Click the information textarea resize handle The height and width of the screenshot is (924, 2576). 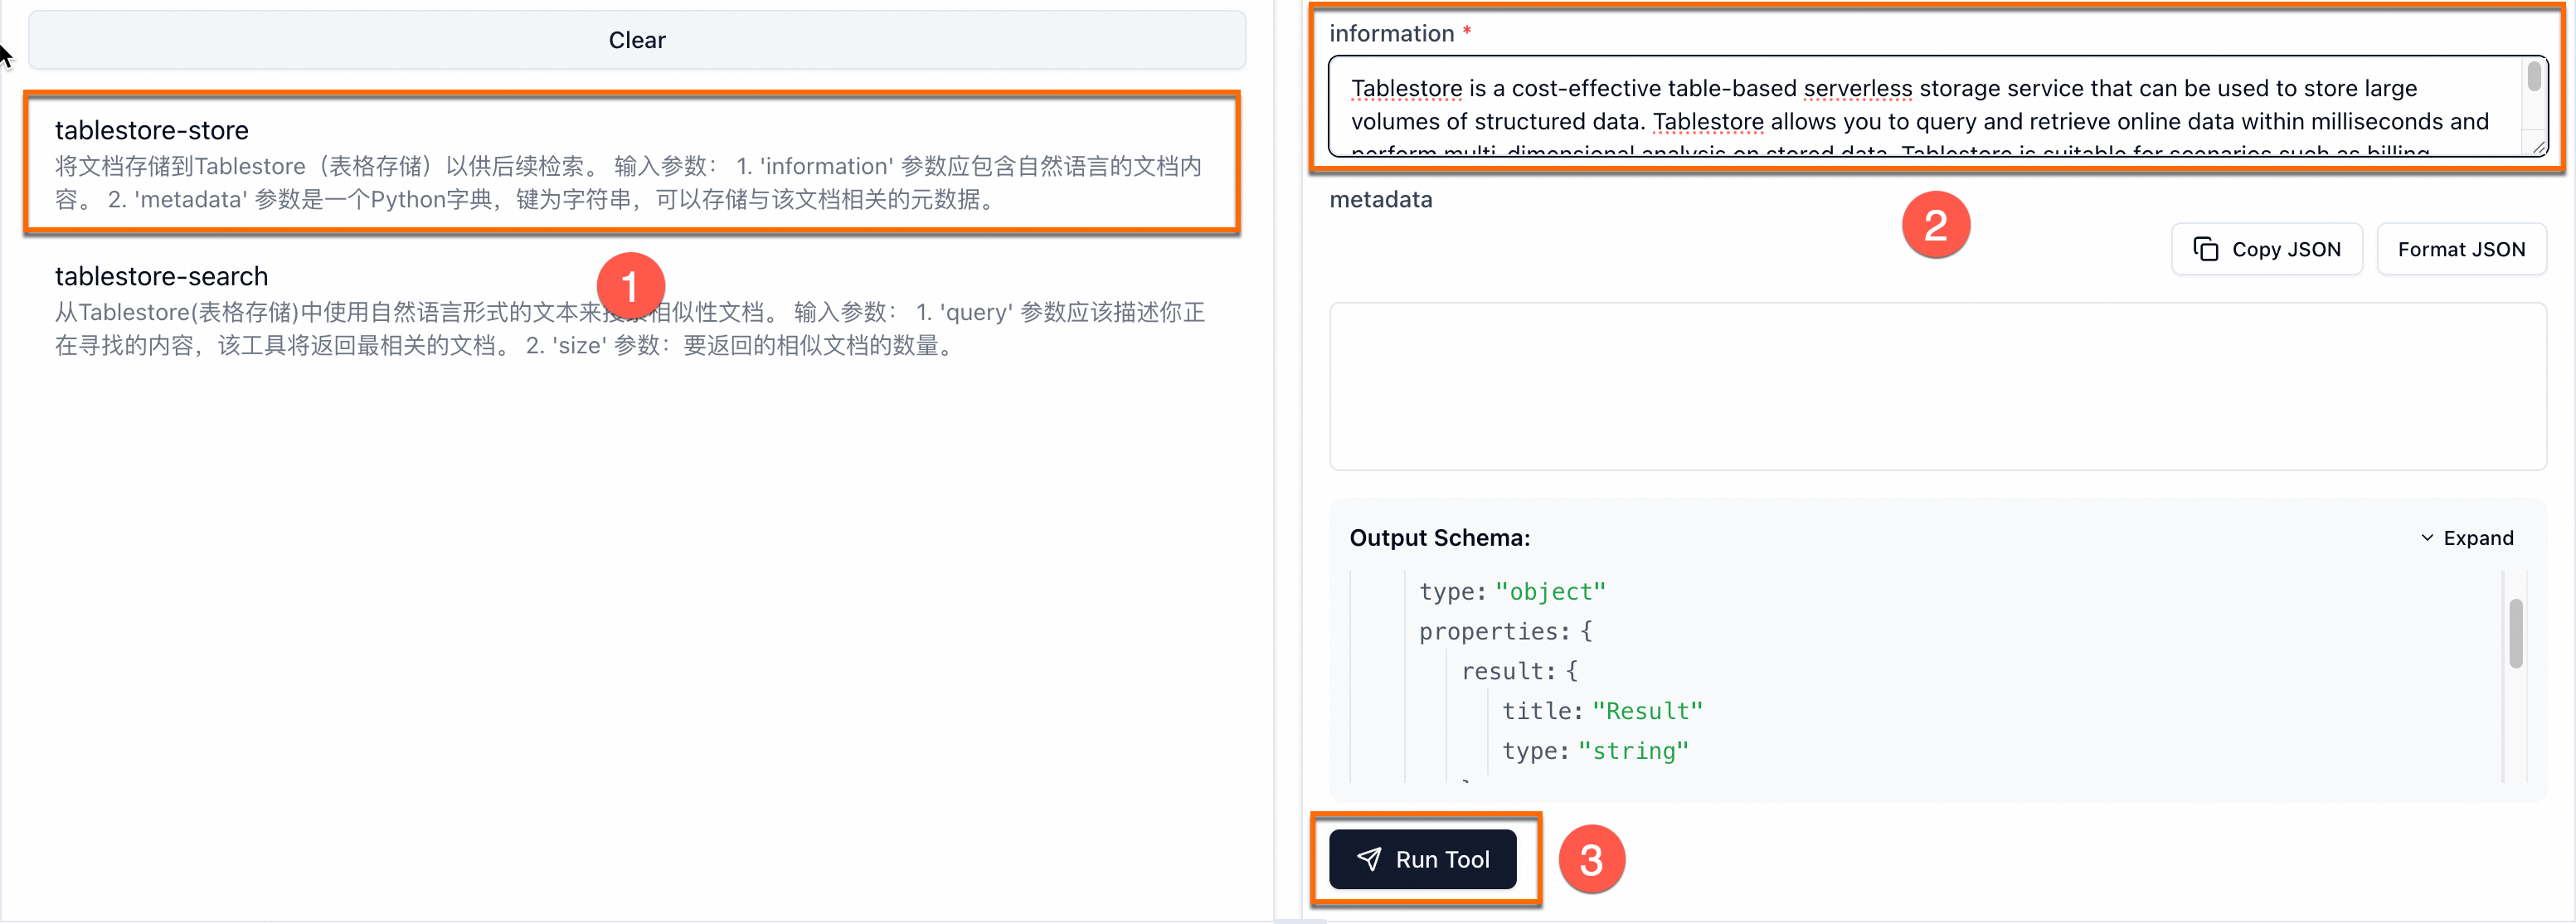pos(2538,147)
